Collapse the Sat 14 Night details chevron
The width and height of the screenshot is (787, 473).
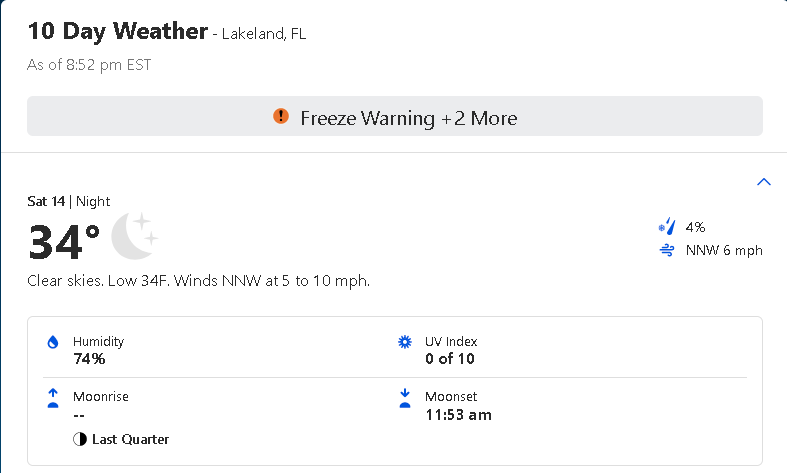coord(764,182)
